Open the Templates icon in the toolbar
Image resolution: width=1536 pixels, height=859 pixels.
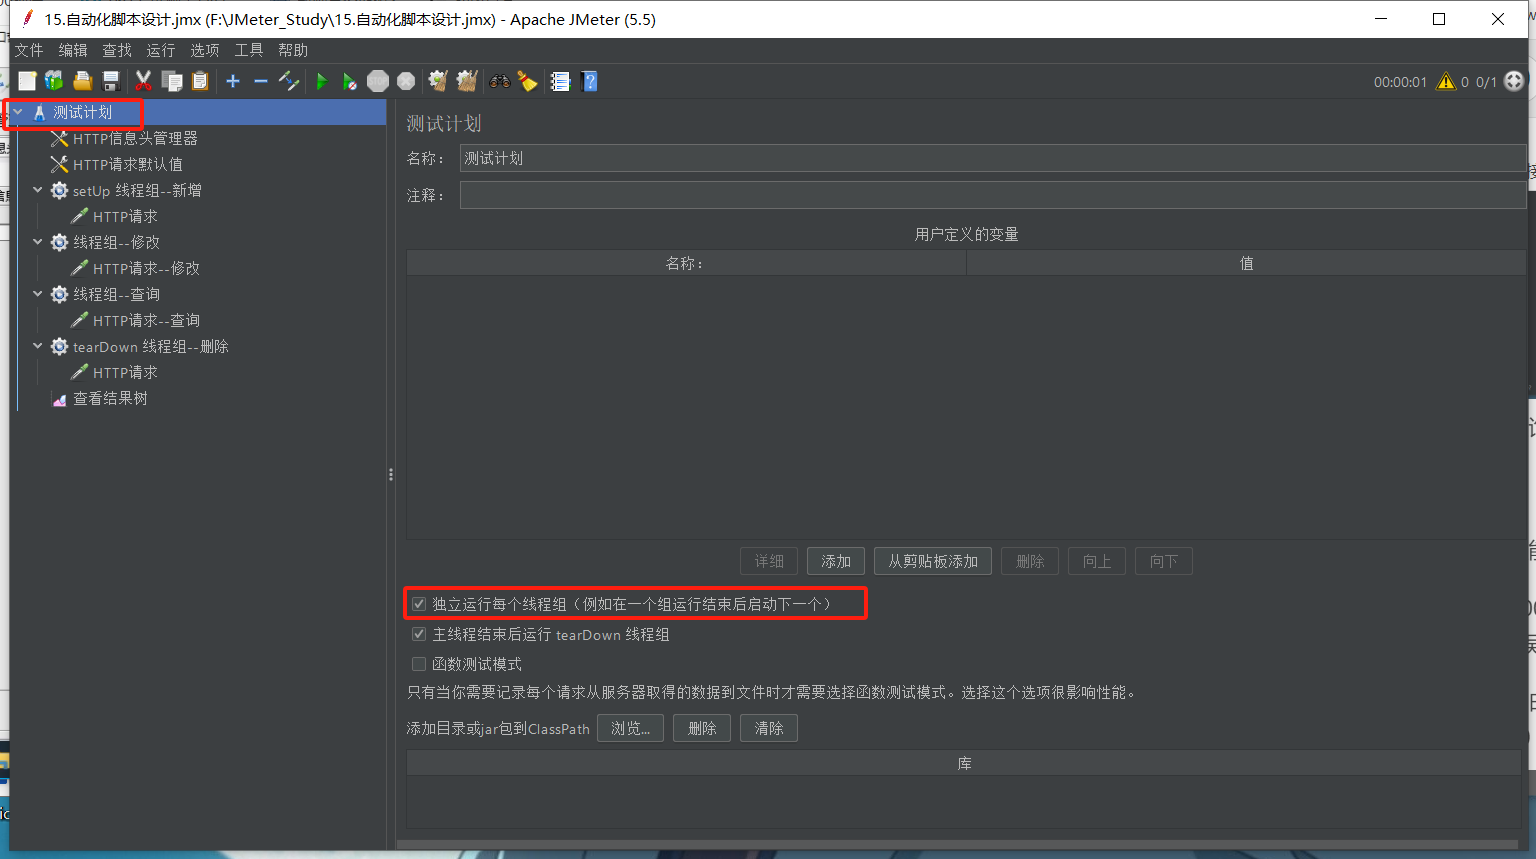54,81
